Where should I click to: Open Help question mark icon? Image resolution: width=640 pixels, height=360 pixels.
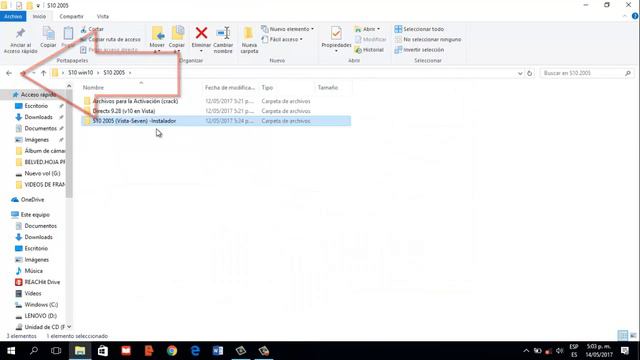pos(635,16)
